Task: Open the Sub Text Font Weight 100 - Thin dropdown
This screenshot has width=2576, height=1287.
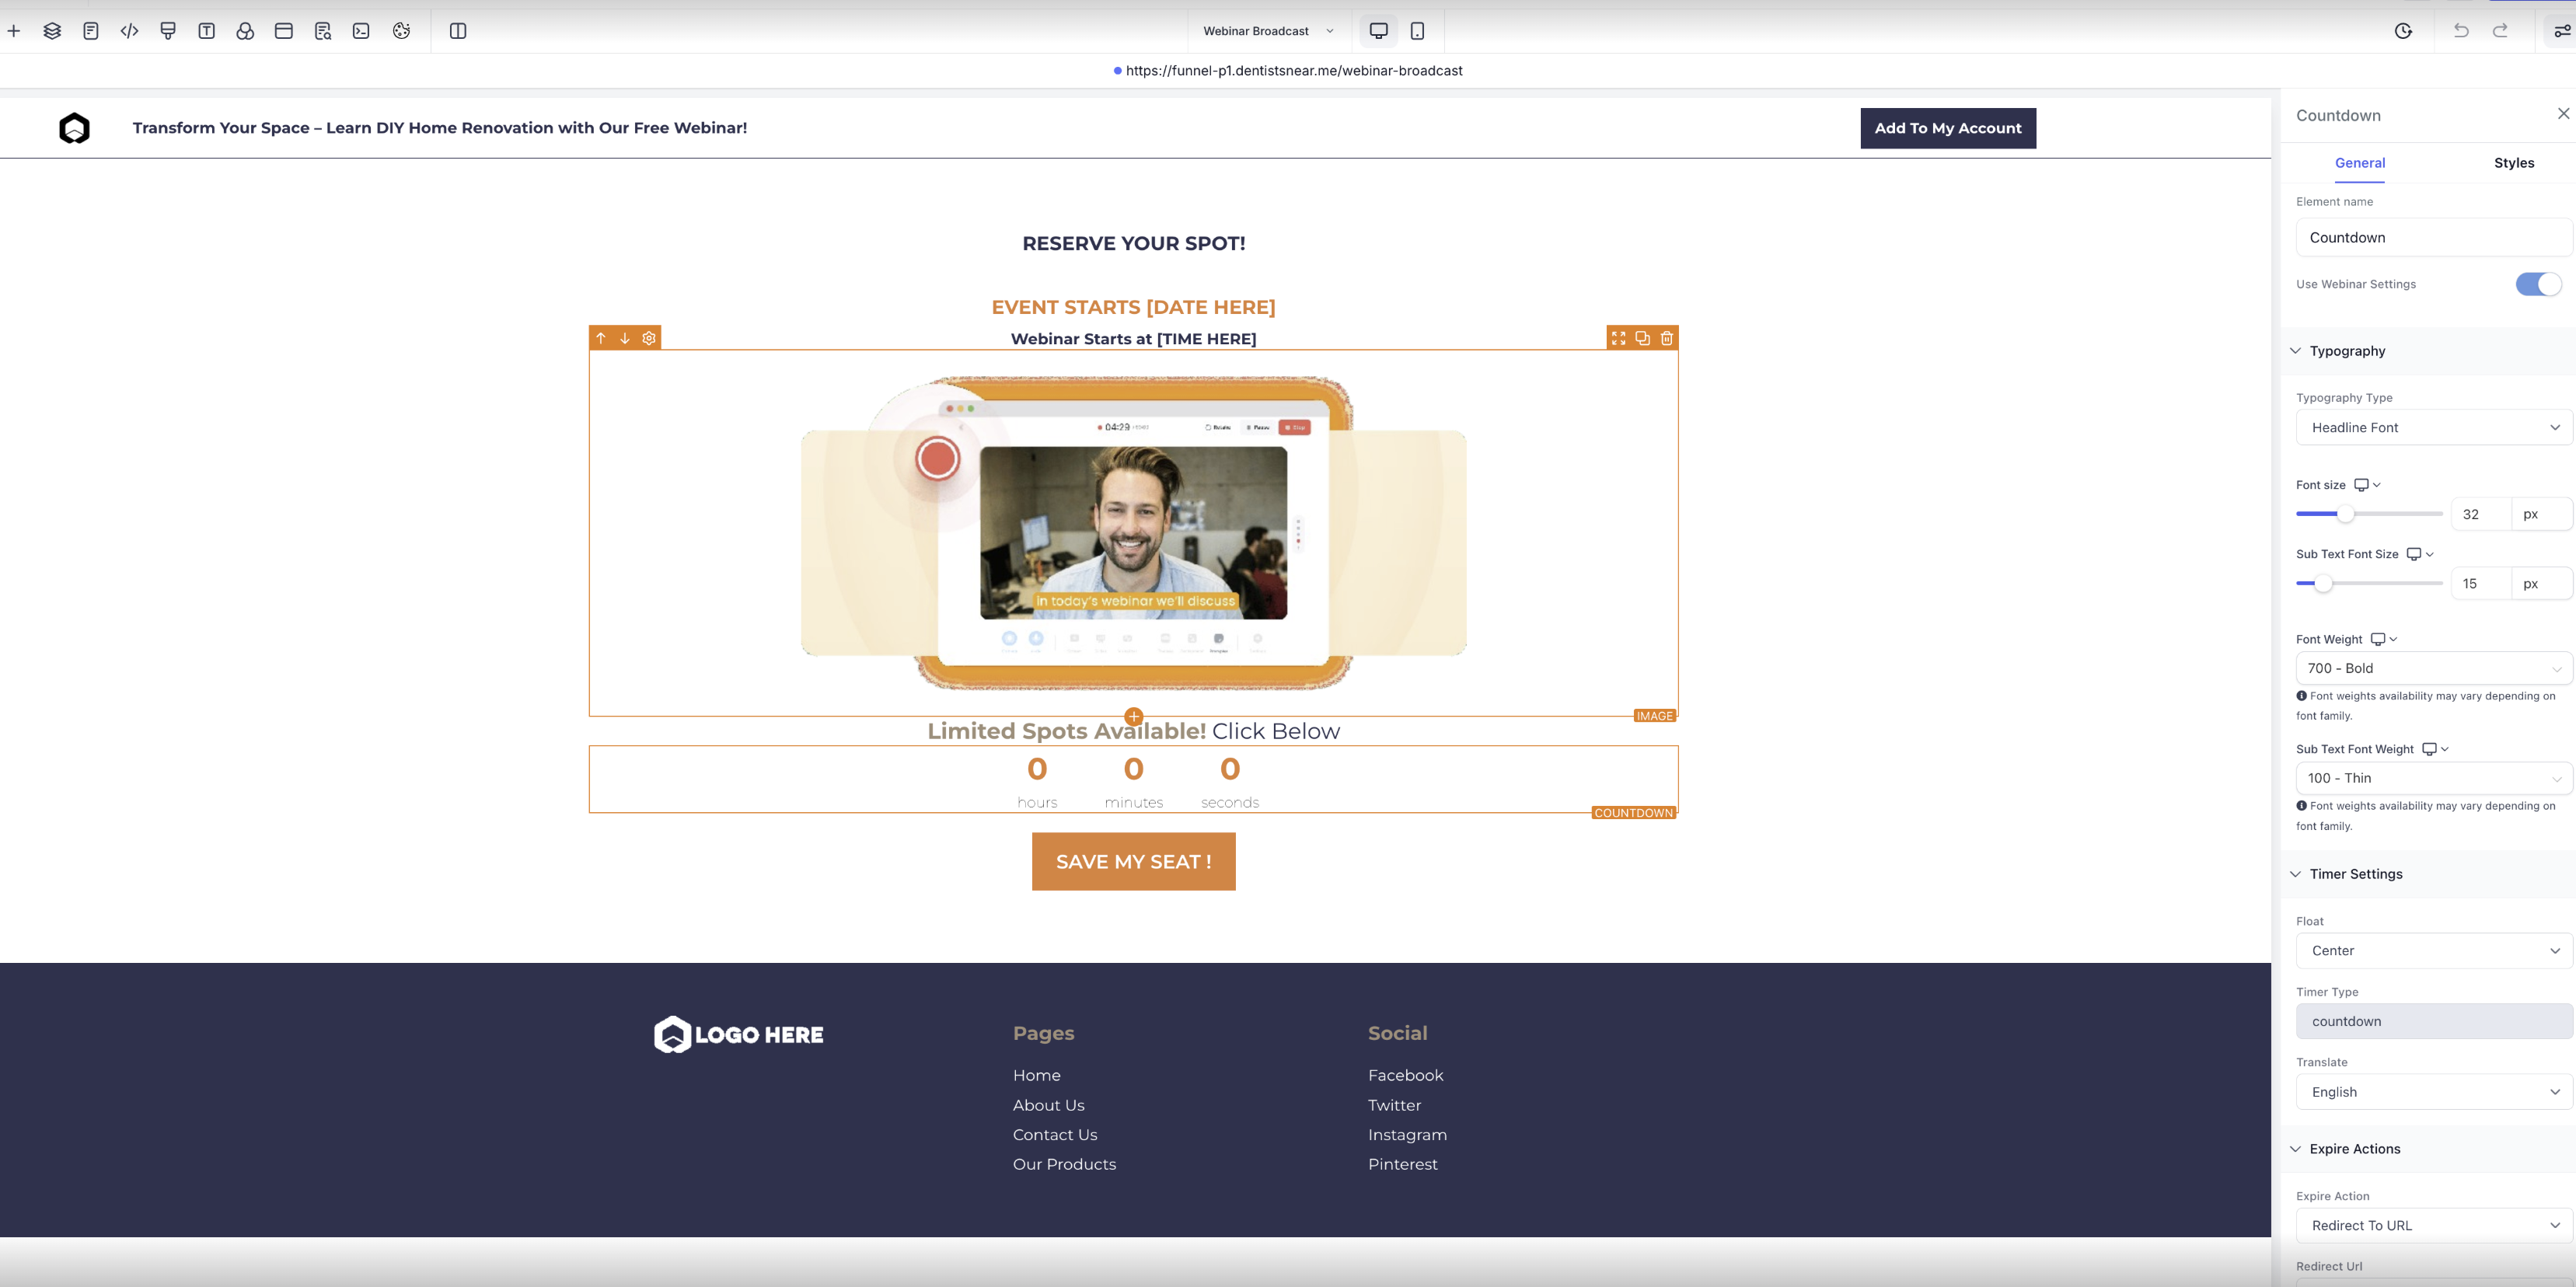Action: [x=2434, y=778]
